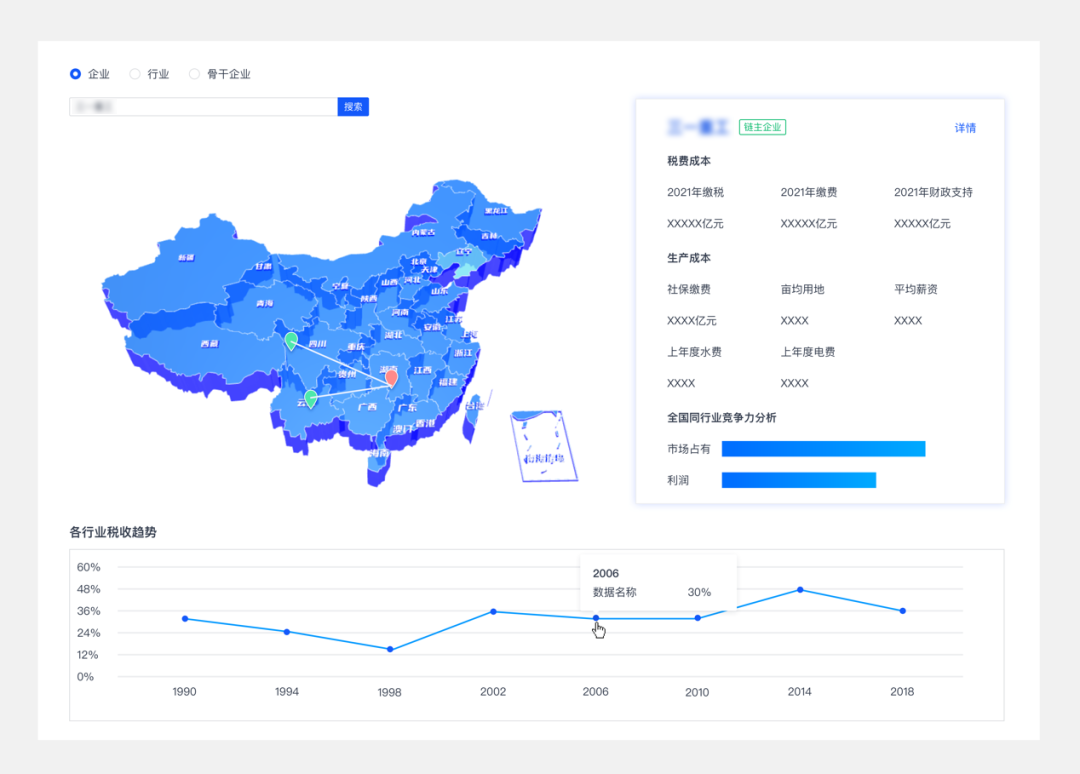The image size is (1080, 774).
Task: Open the 详情 link on the company card
Action: (x=964, y=127)
